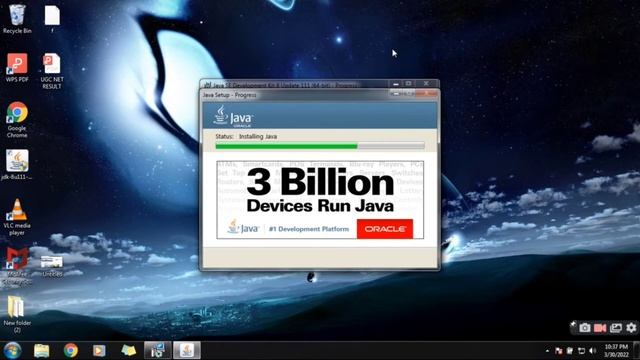Screen dimensions: 640x360
Task: Start recording with the red video camera icon
Action: [x=600, y=328]
